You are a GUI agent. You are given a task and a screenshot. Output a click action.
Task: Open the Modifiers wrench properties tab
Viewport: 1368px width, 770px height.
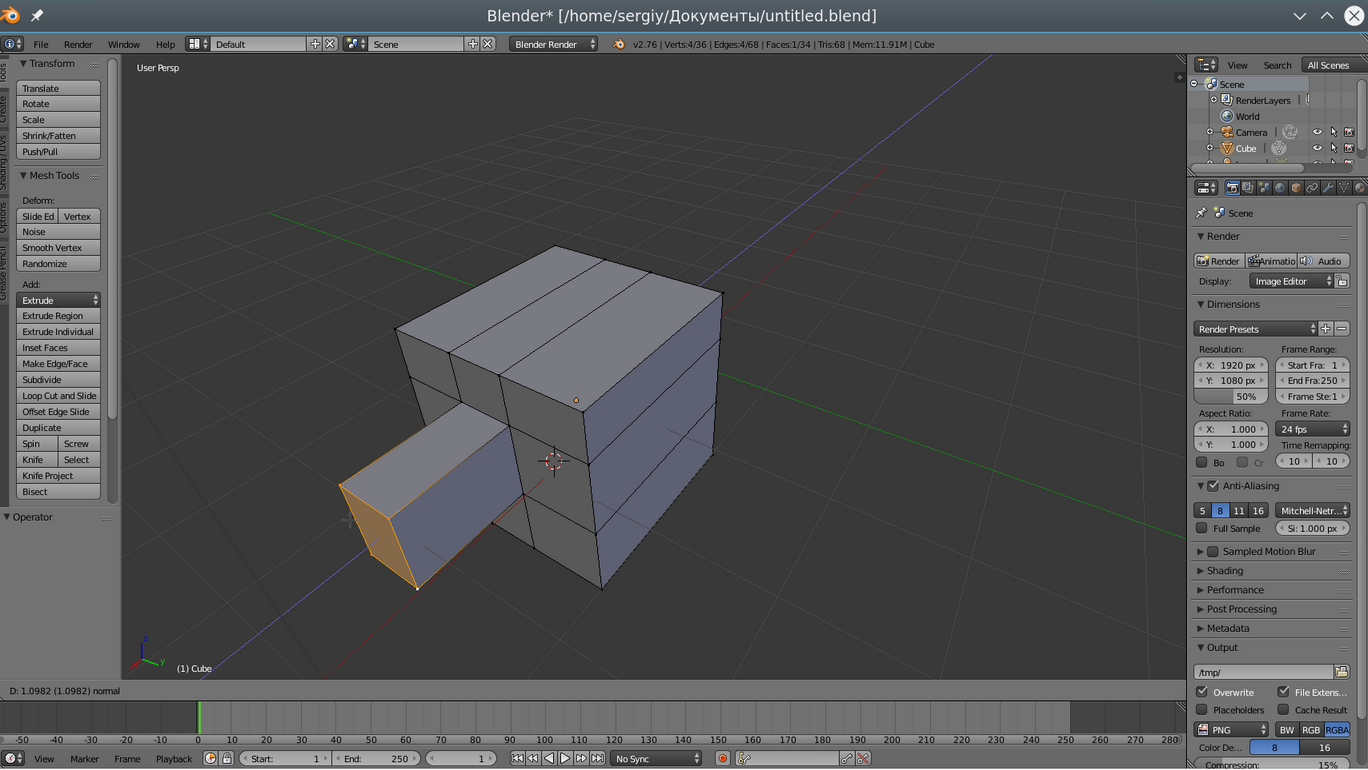tap(1328, 188)
